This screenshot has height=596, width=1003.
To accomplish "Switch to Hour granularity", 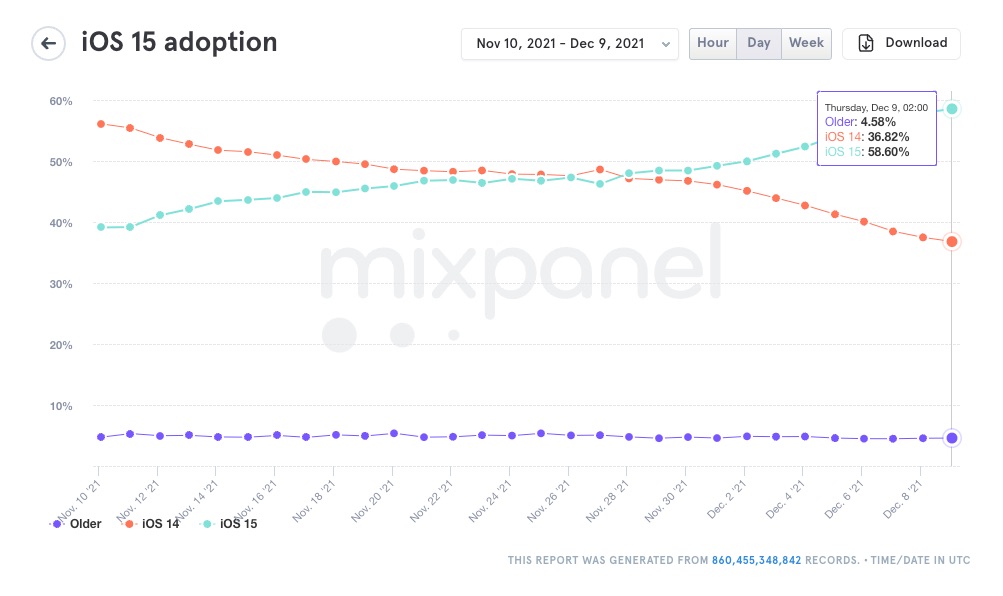I will 713,43.
